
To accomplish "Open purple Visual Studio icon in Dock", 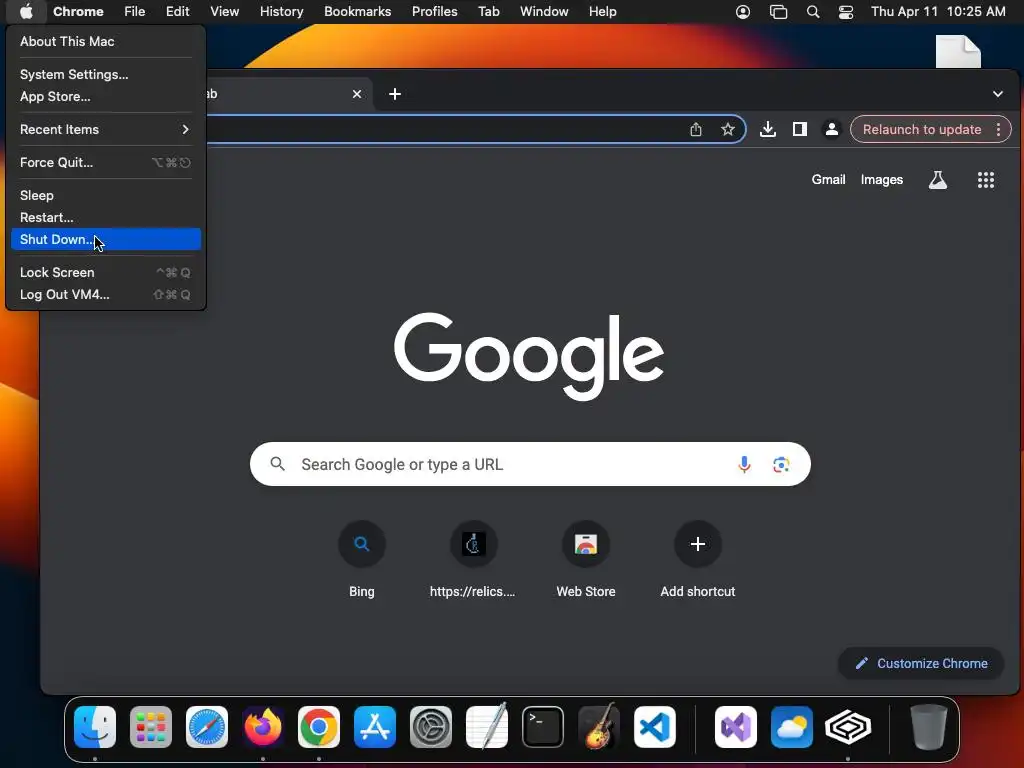I will point(736,727).
